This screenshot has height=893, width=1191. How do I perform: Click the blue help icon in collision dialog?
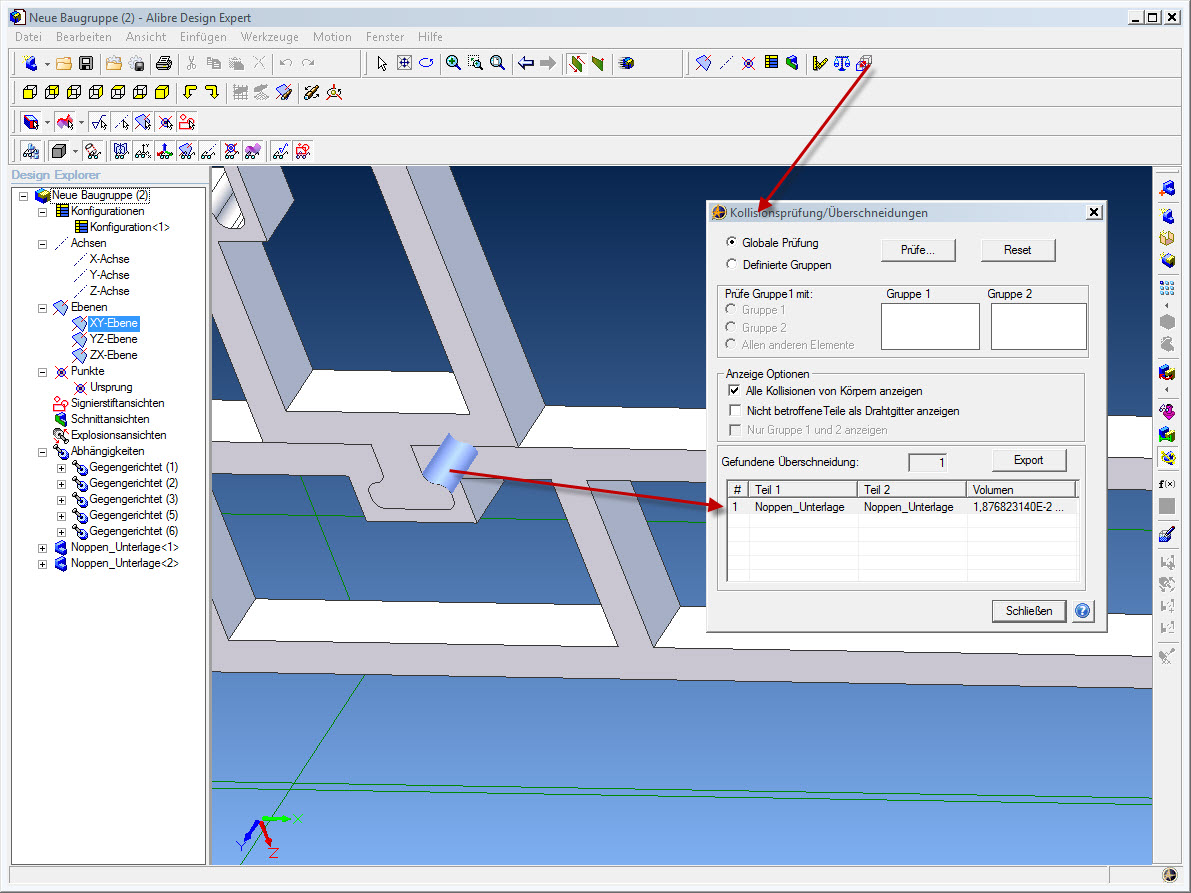[1082, 611]
